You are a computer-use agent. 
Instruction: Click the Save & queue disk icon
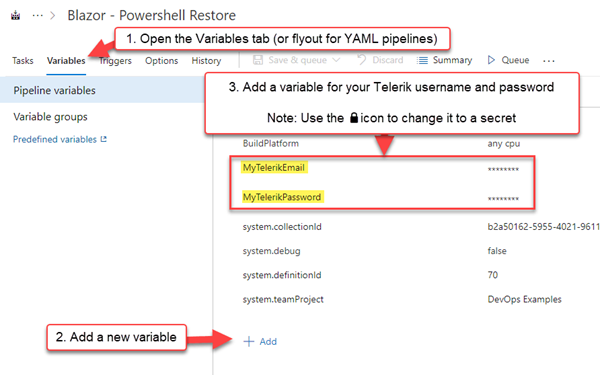258,60
